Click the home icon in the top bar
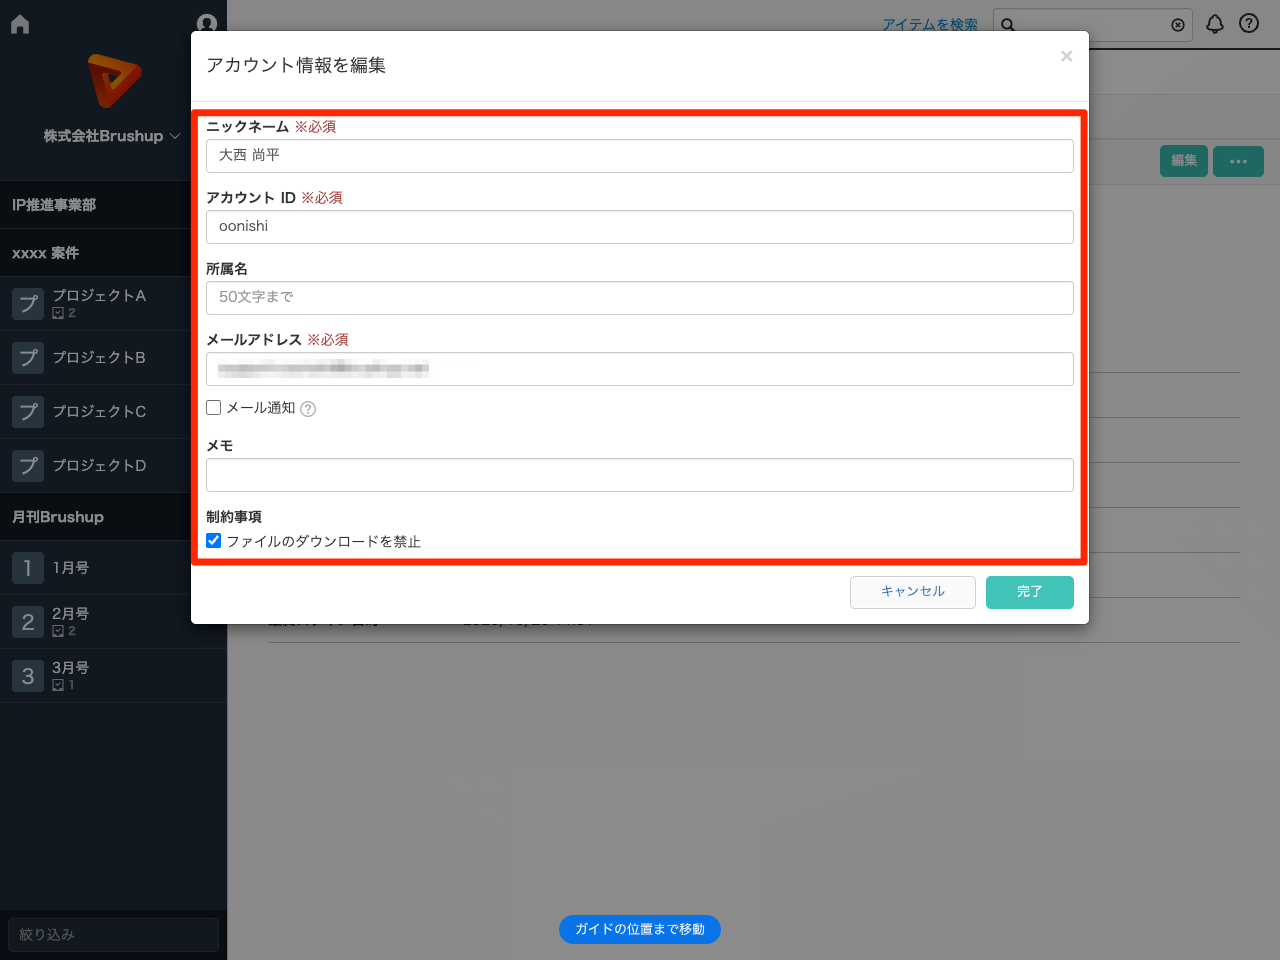Image resolution: width=1280 pixels, height=960 pixels. pos(19,23)
